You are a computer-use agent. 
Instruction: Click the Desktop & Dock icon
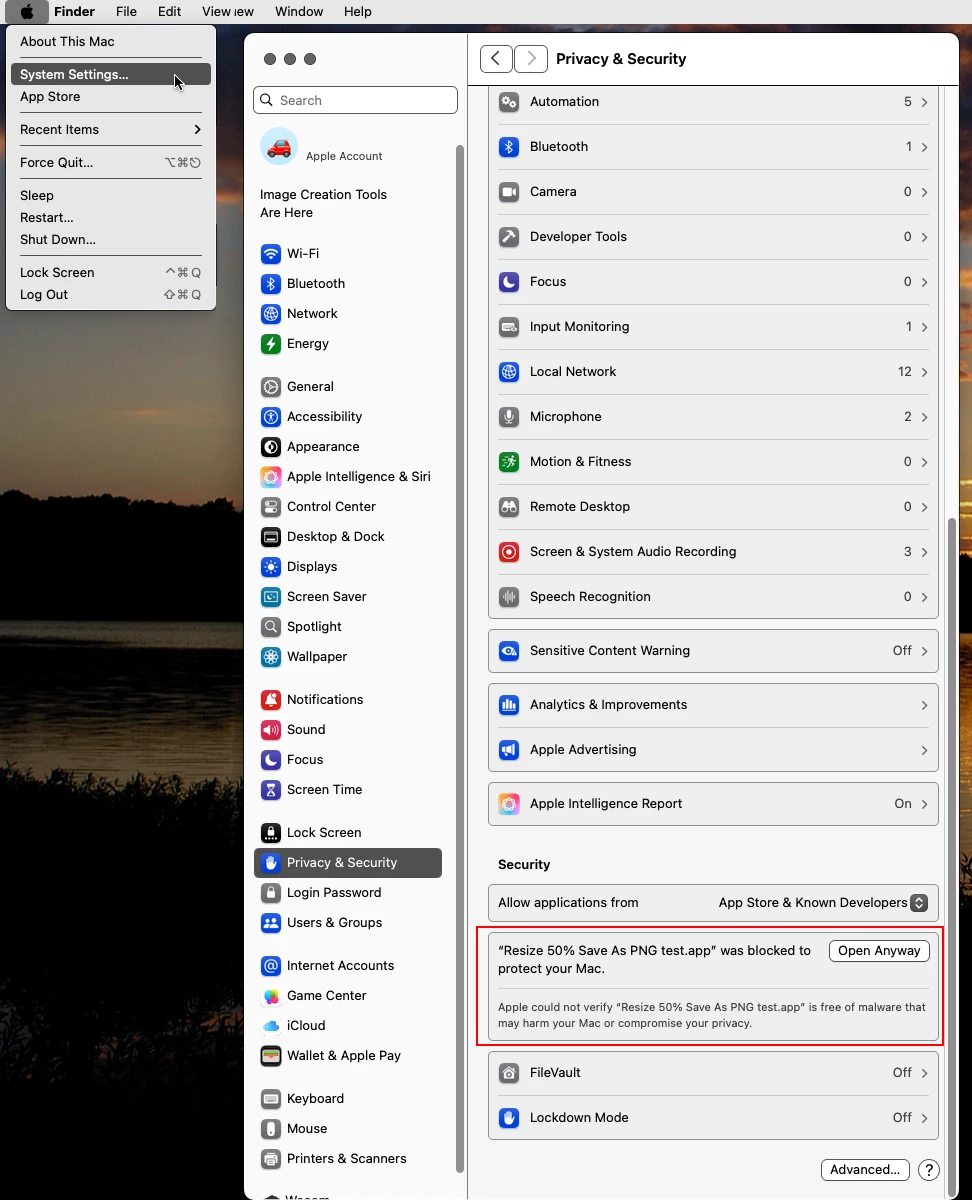pos(271,536)
